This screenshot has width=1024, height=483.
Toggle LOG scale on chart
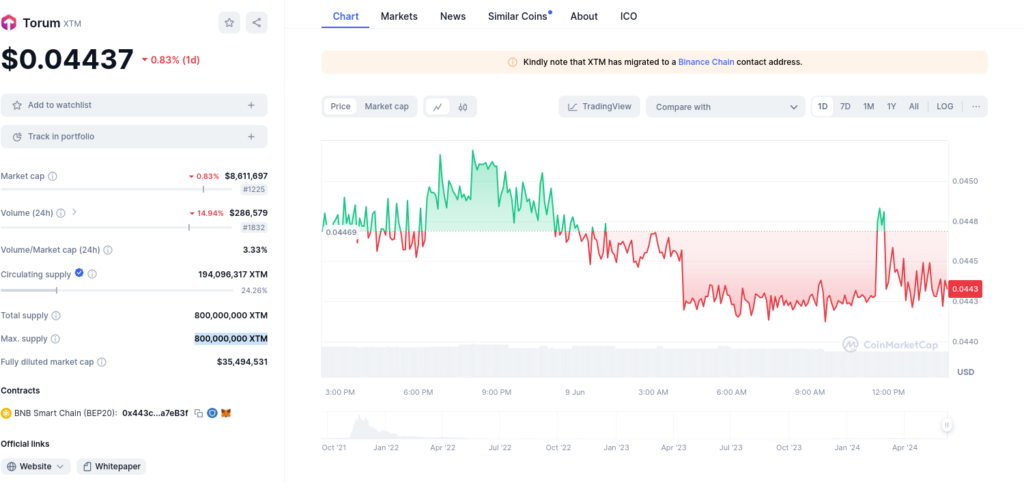pyautogui.click(x=945, y=106)
